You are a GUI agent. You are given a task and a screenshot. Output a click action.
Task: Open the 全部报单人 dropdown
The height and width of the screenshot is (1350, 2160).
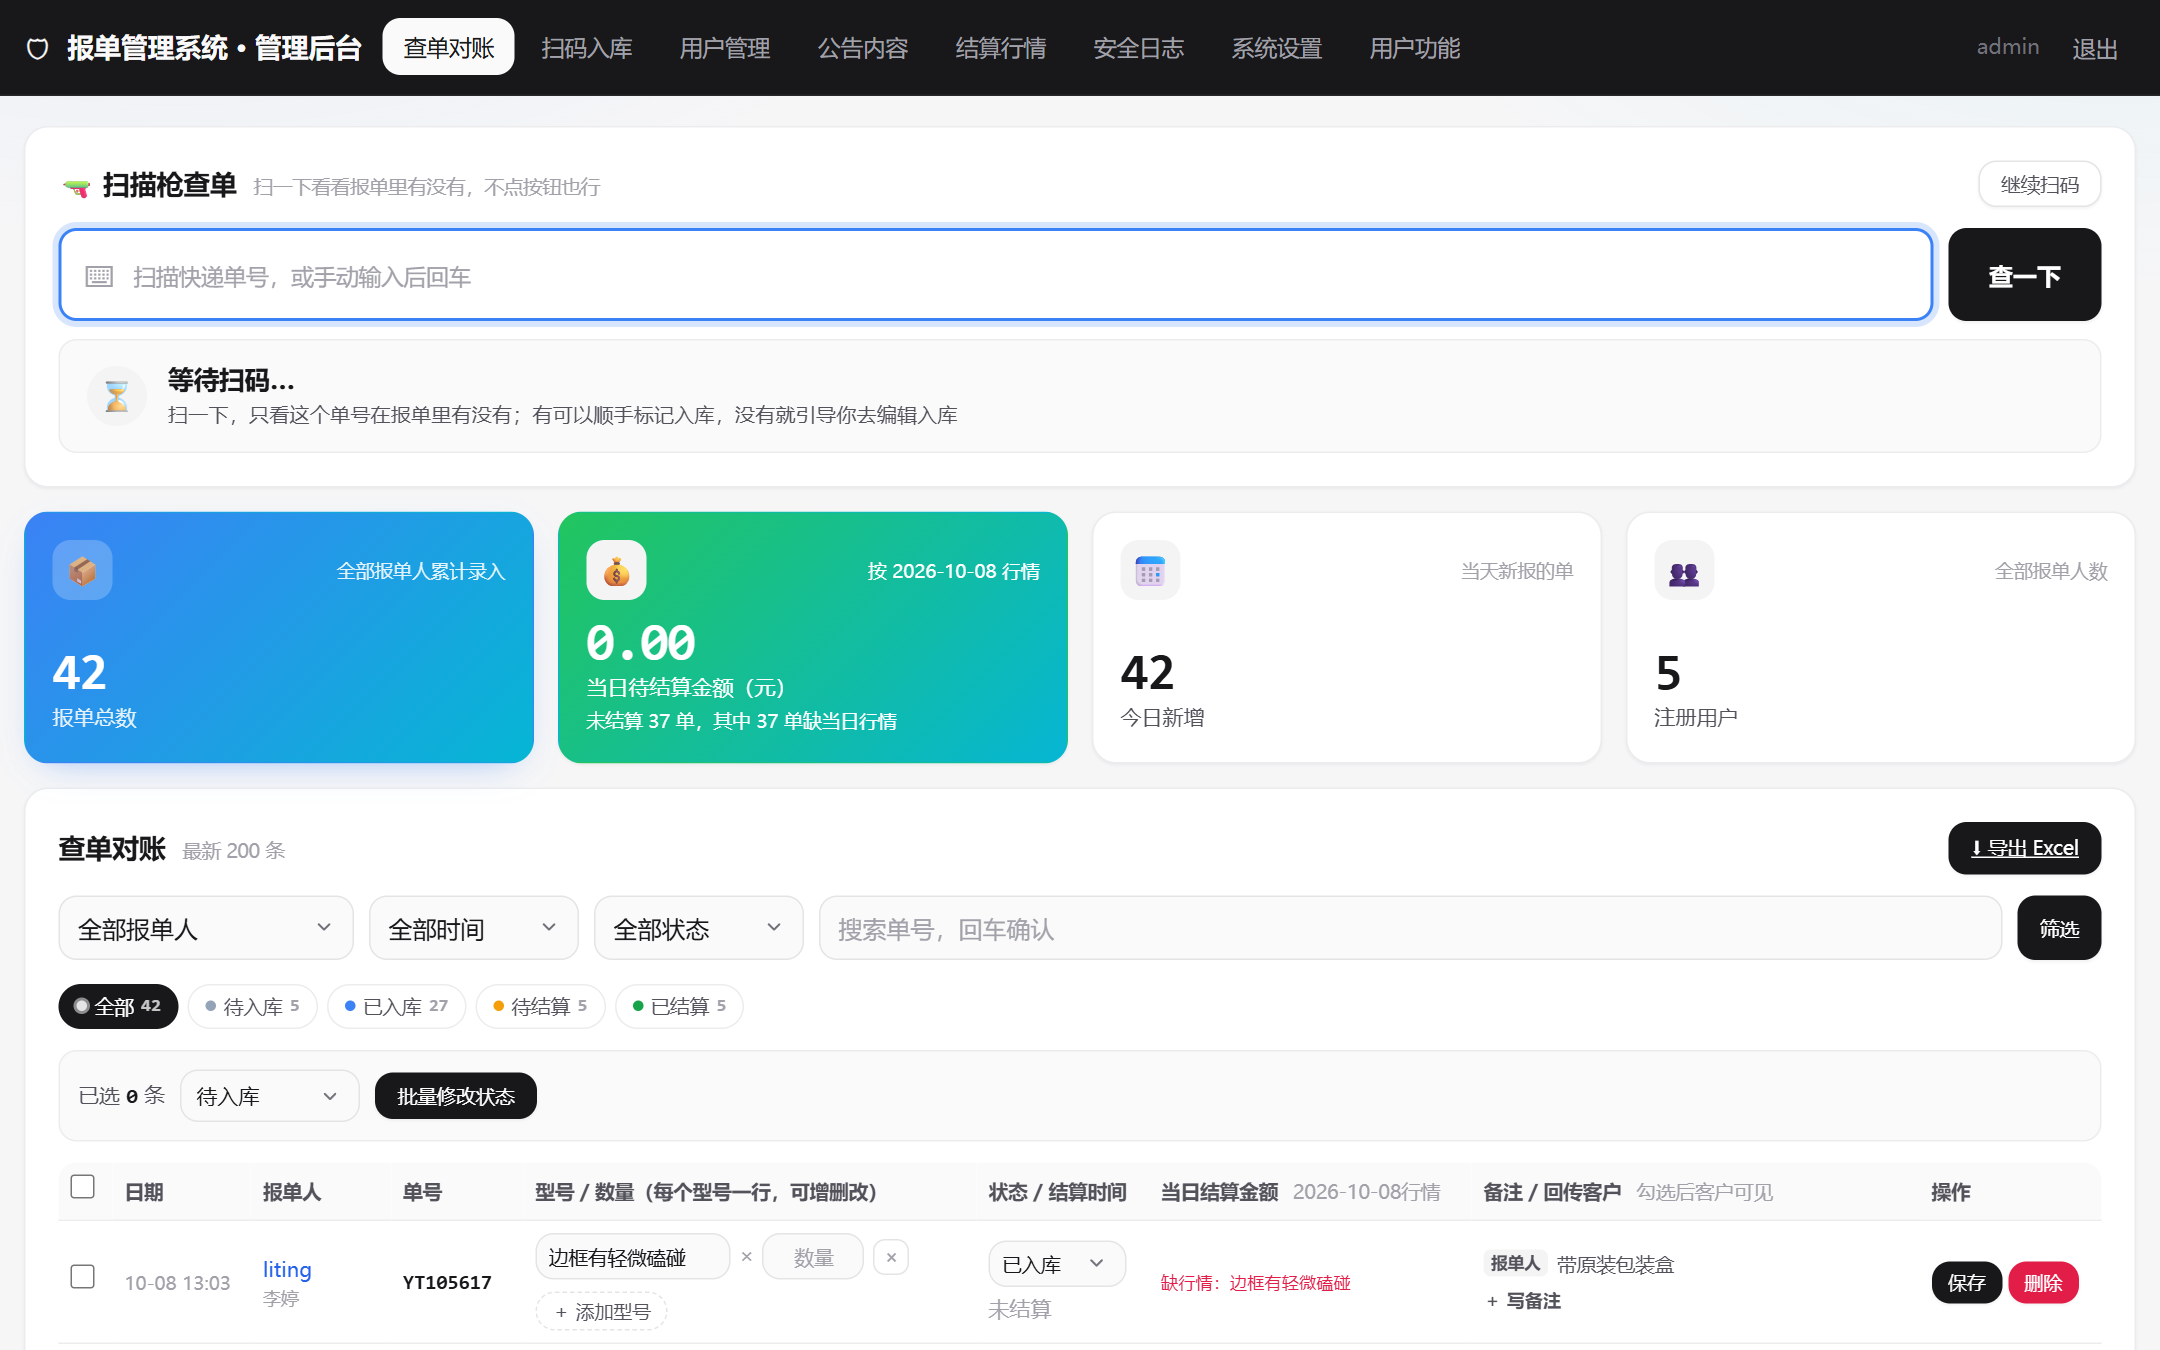pyautogui.click(x=206, y=928)
